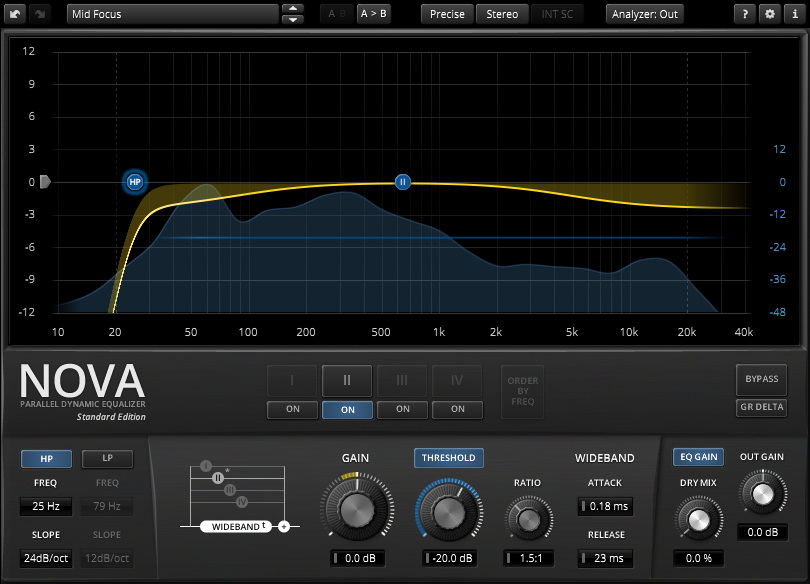The height and width of the screenshot is (584, 810).
Task: Select band II tab
Action: [347, 381]
